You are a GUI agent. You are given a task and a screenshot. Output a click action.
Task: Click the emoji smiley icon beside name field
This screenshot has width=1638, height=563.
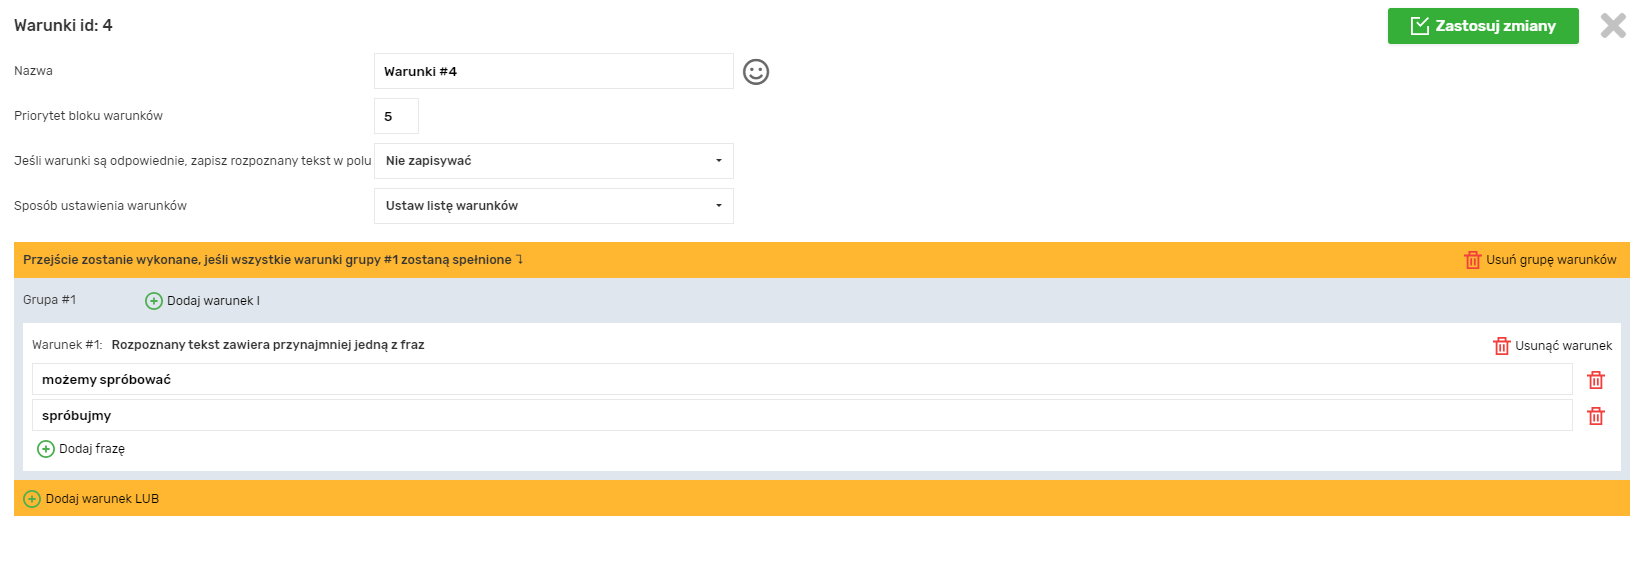[x=756, y=72]
